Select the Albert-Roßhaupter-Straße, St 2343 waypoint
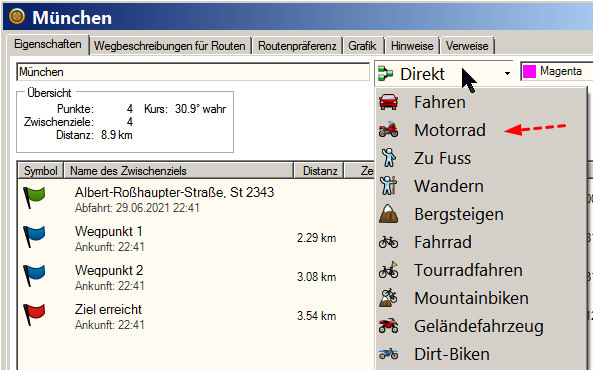593x370 pixels. (x=174, y=192)
